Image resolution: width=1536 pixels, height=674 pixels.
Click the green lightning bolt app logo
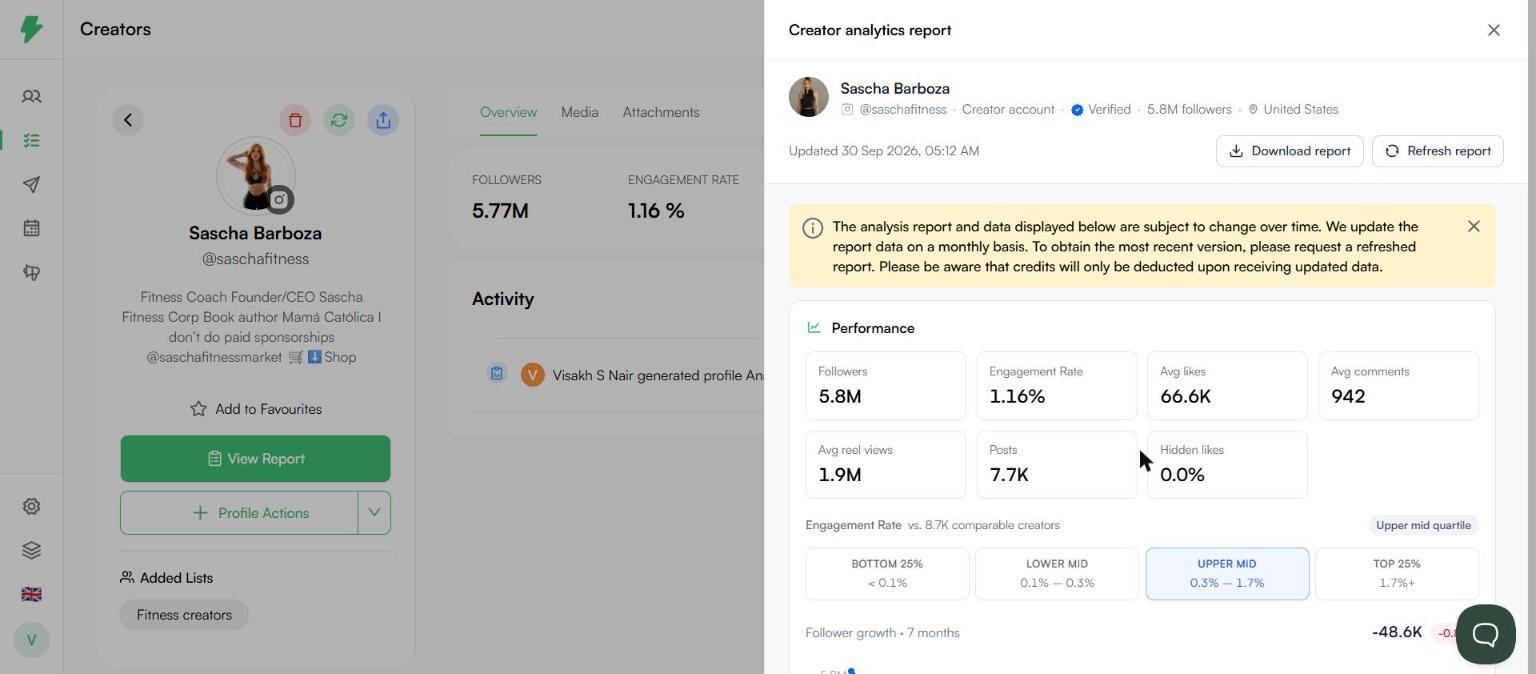coord(32,29)
